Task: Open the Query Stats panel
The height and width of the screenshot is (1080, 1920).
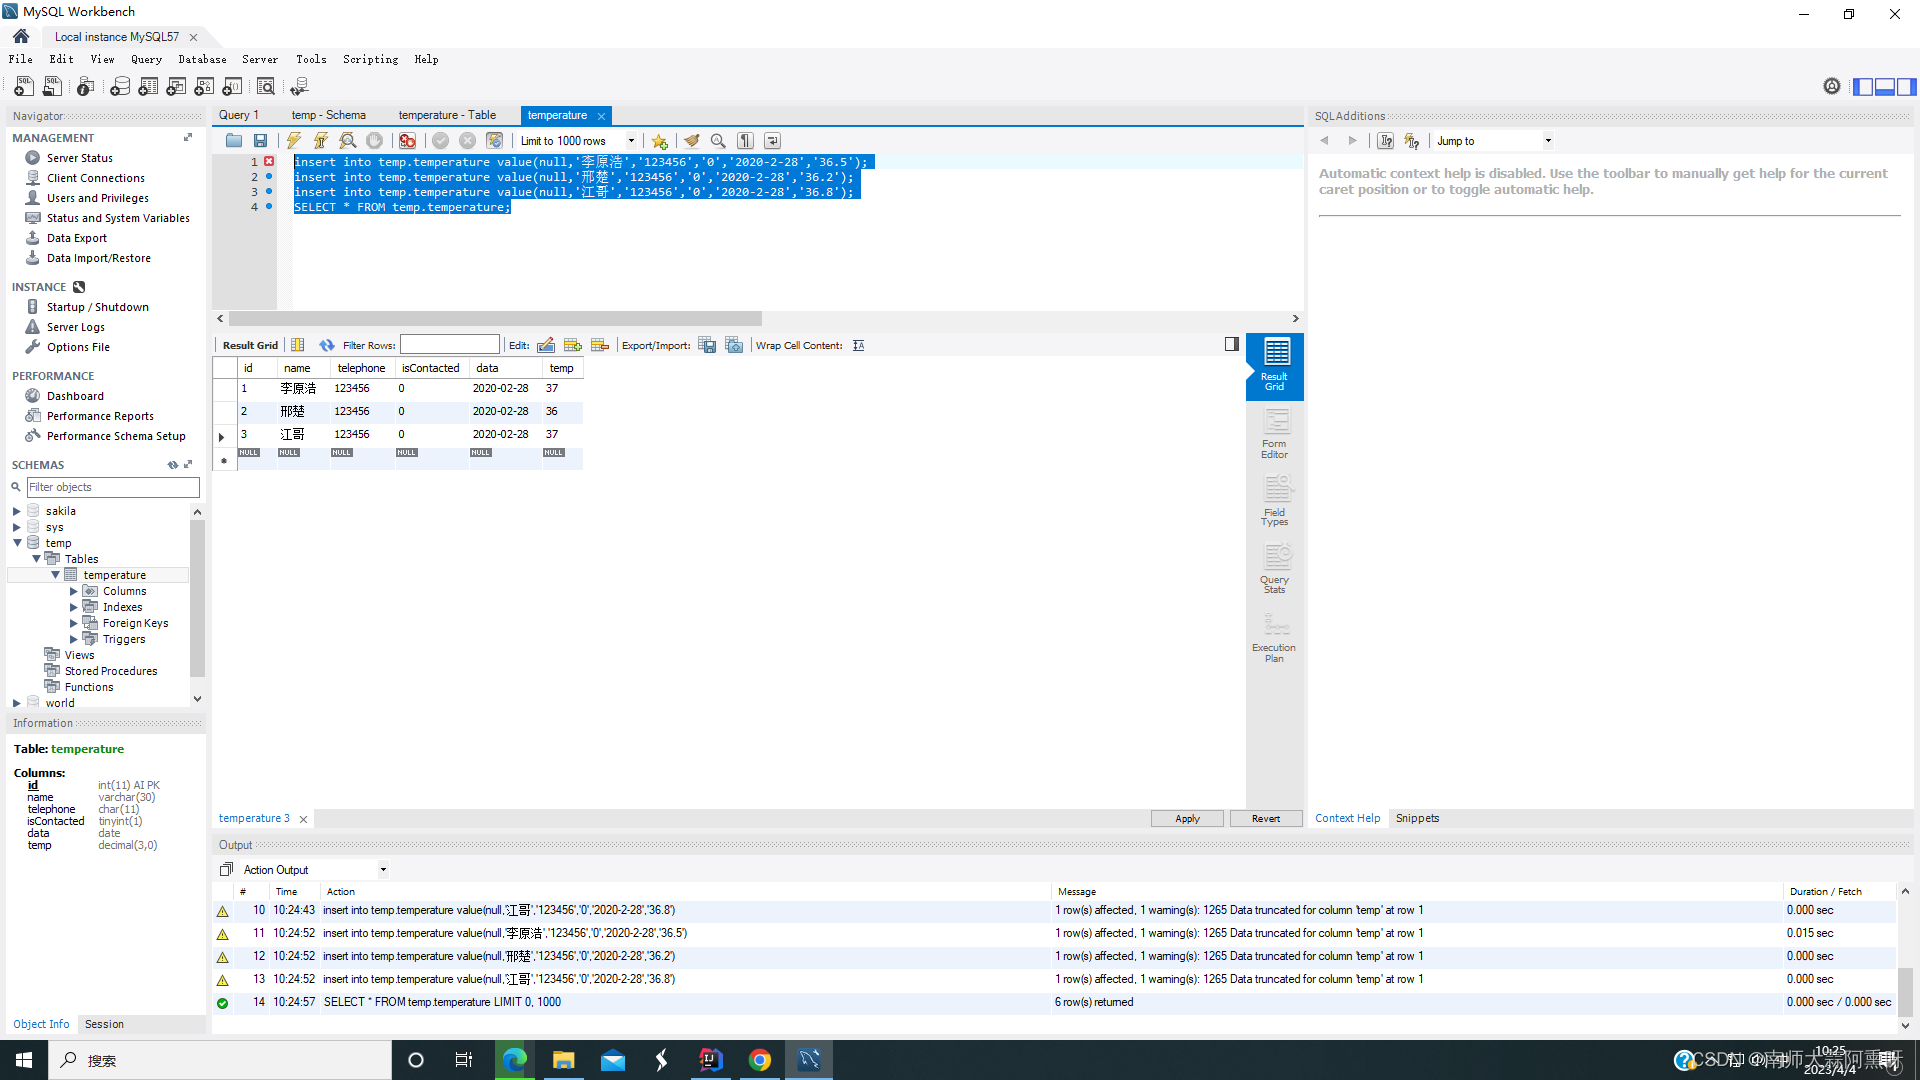Action: pos(1274,566)
